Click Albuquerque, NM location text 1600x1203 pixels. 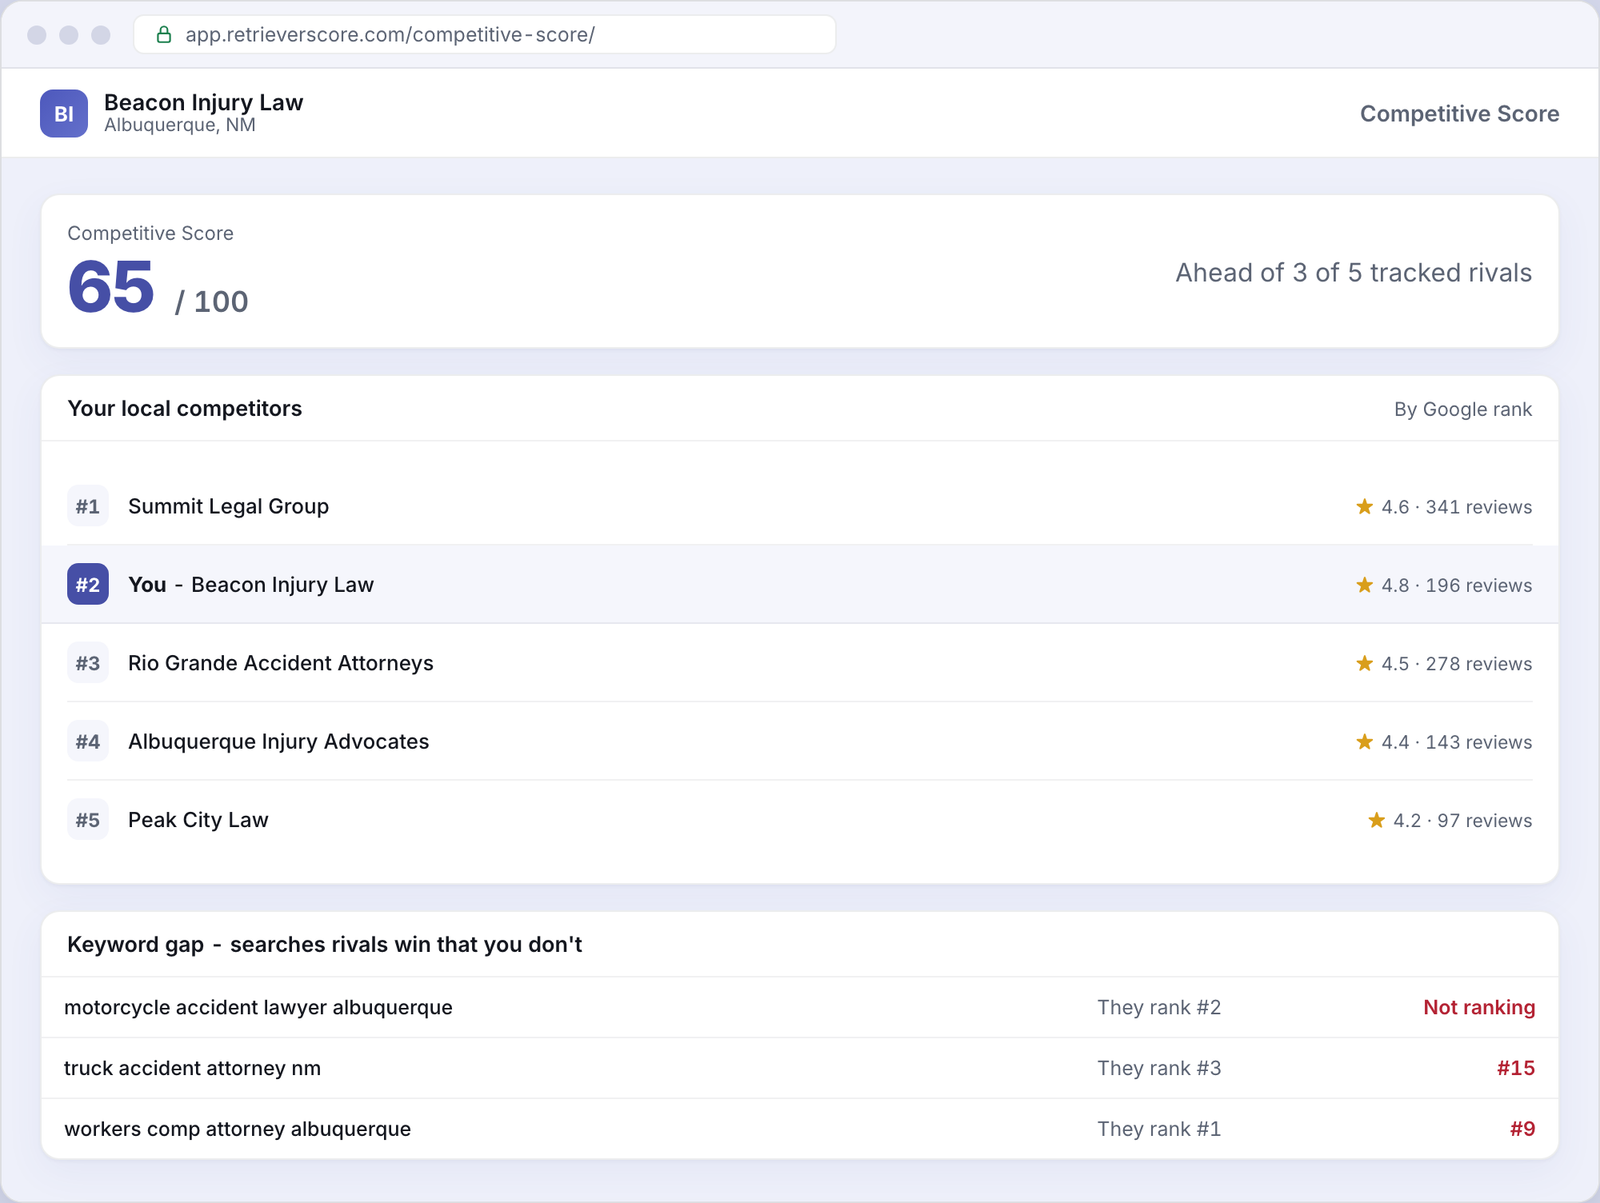180,125
